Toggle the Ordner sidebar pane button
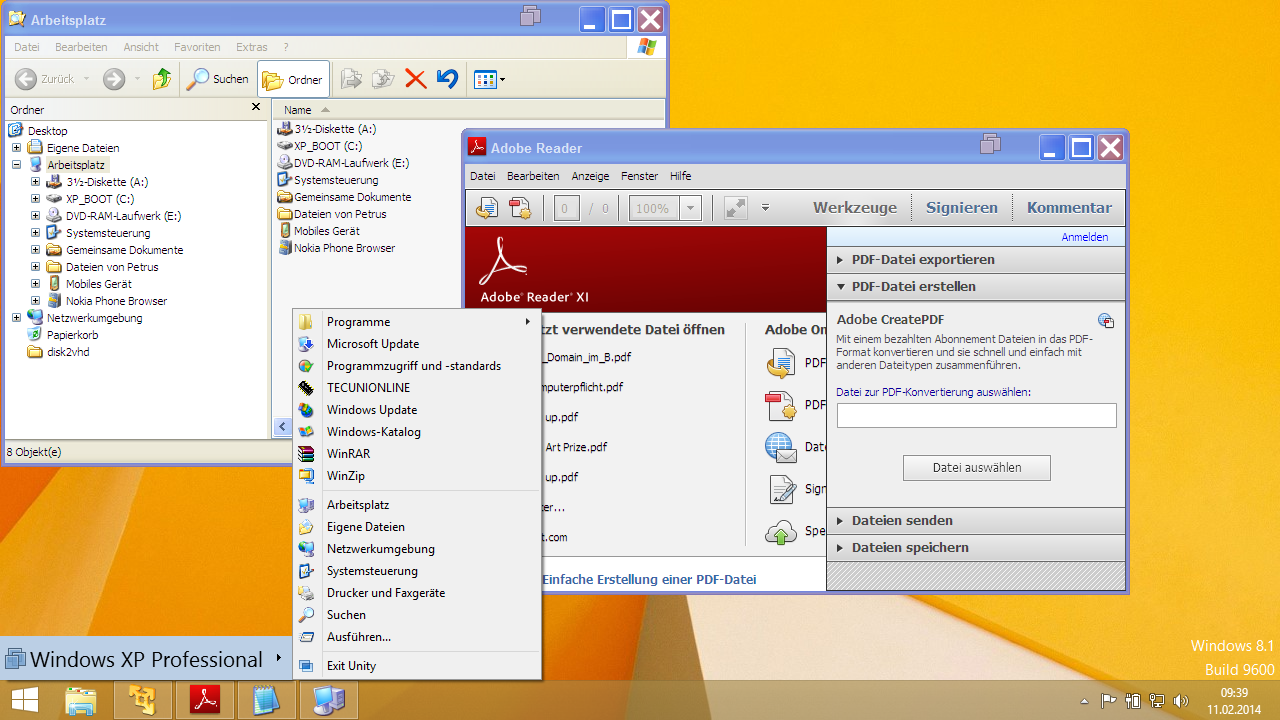This screenshot has height=720, width=1280. [x=292, y=79]
